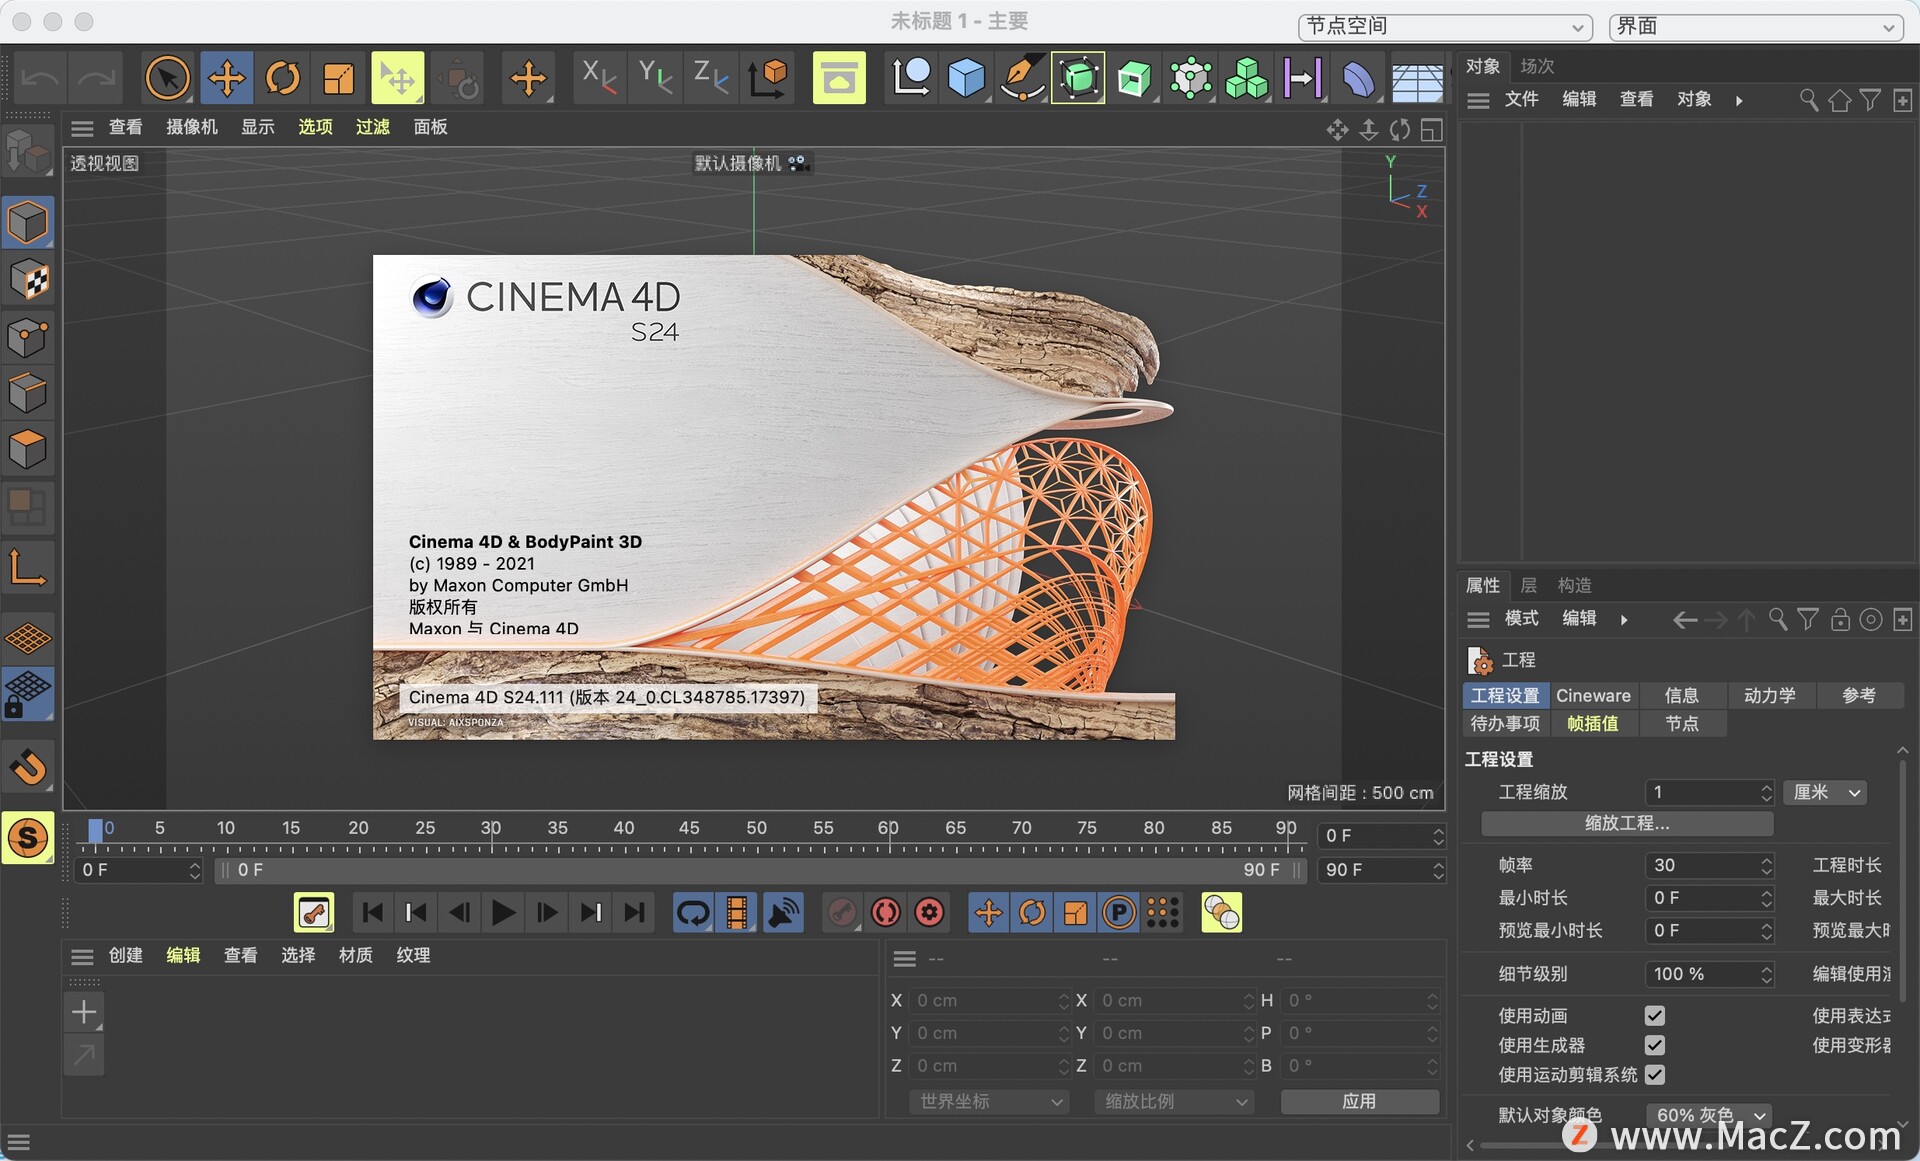Activate the Rotate tool
Viewport: 1920px width, 1161px height.
click(x=283, y=78)
